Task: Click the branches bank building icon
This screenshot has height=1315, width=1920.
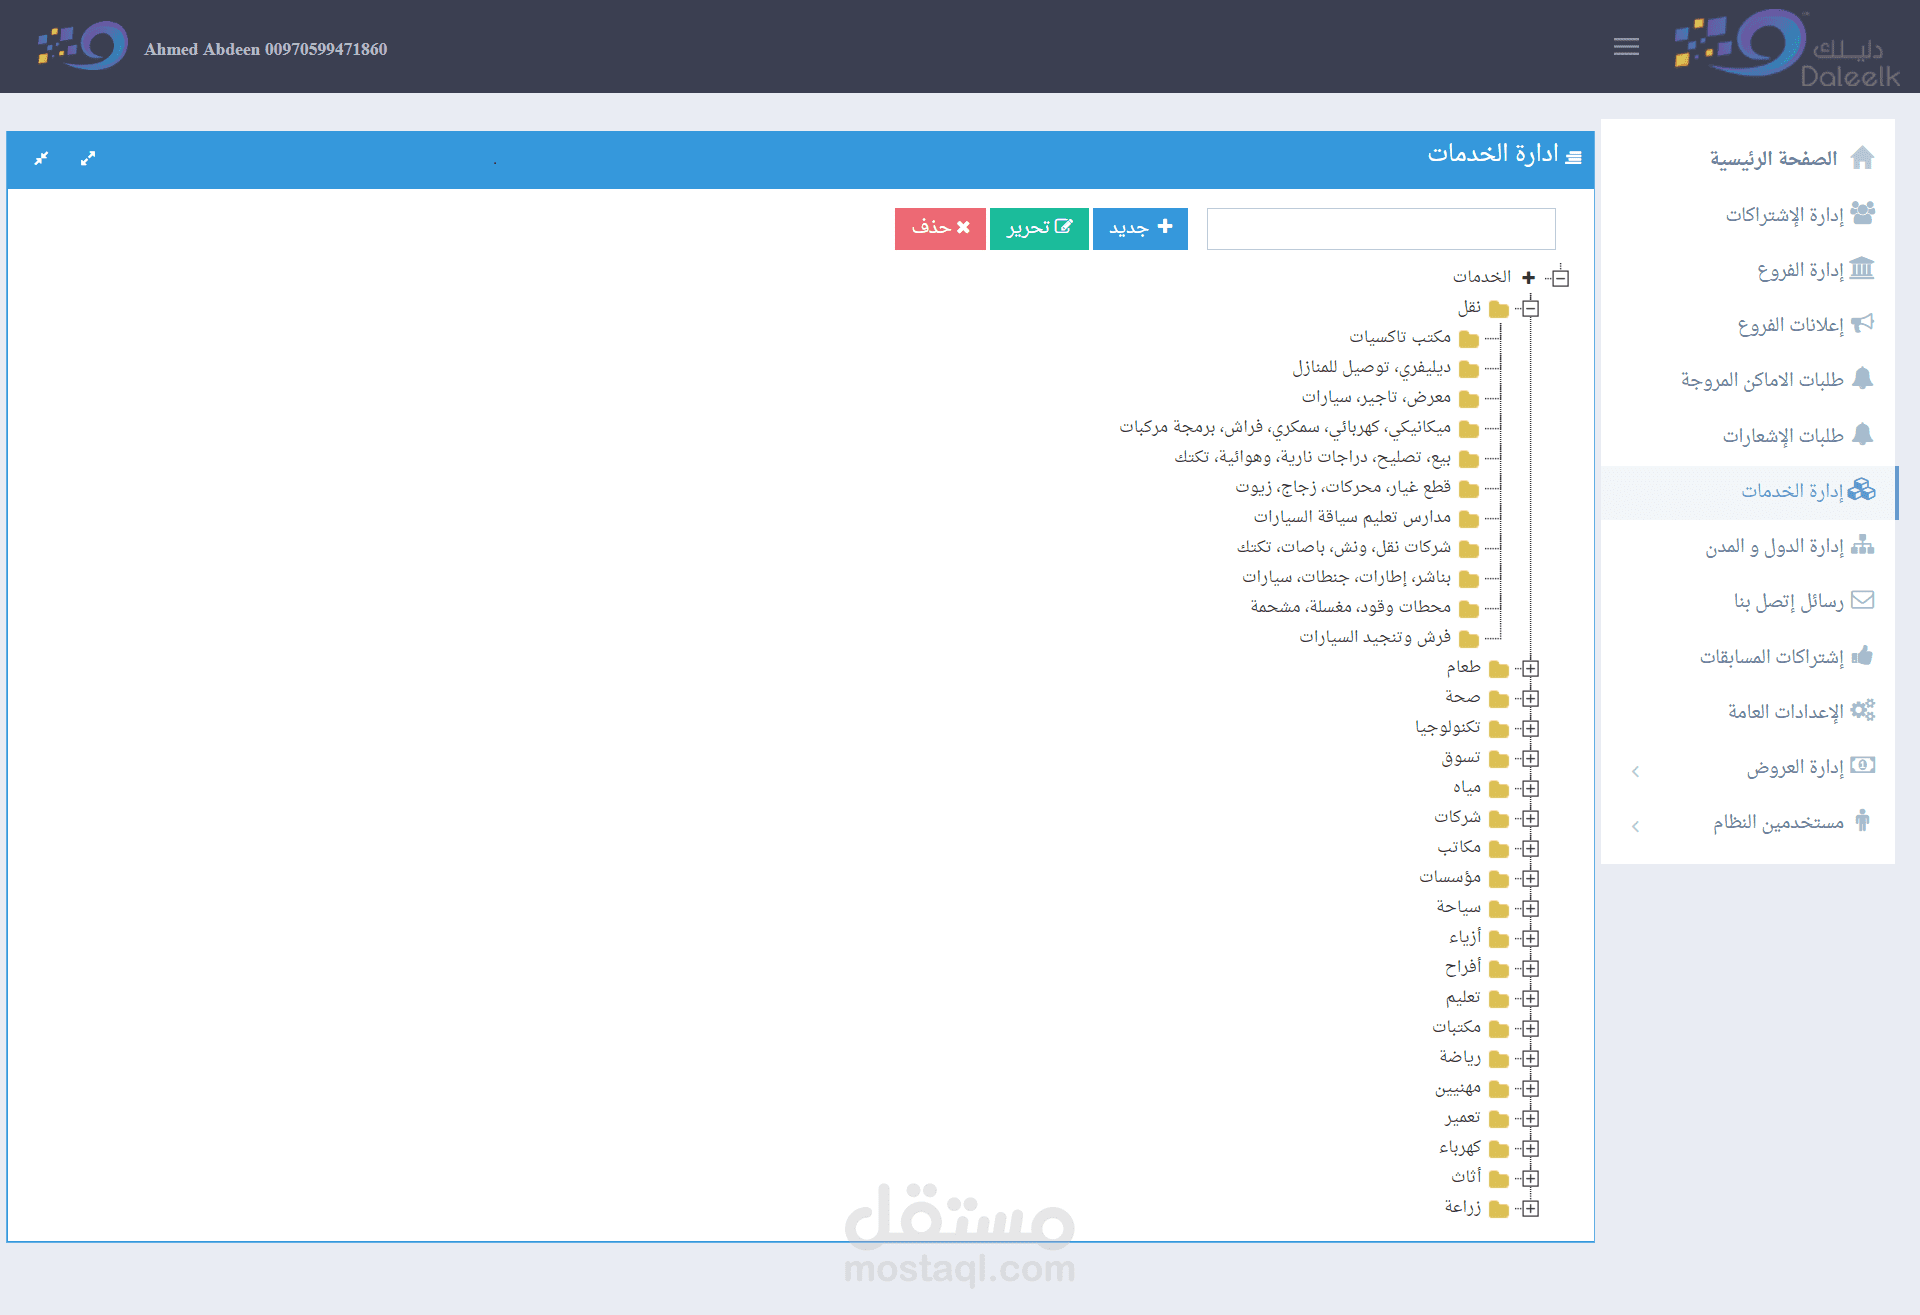Action: [x=1862, y=269]
